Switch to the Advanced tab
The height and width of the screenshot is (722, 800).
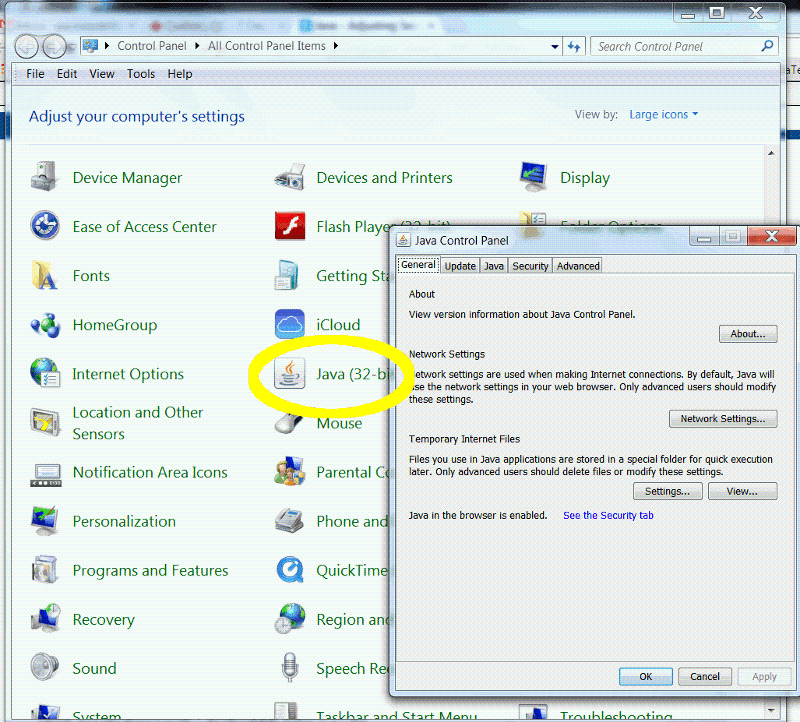tap(578, 266)
